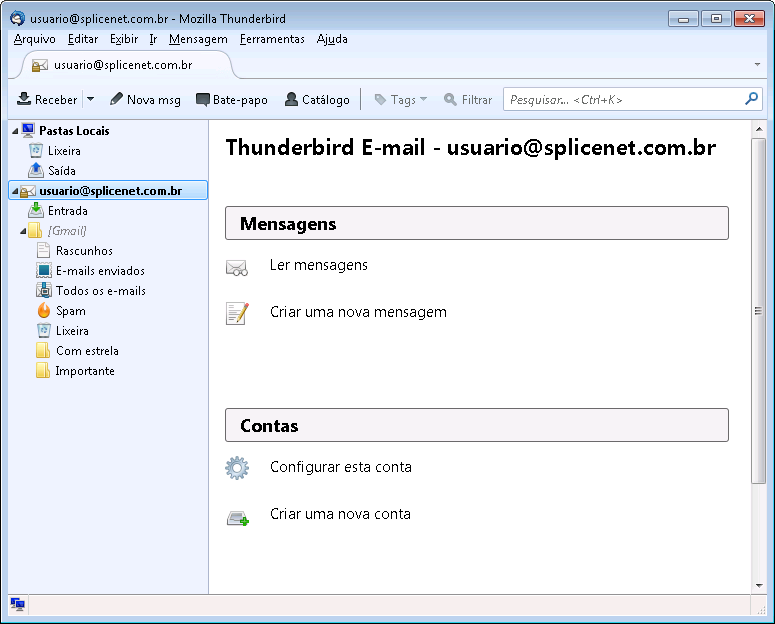The image size is (775, 624).
Task: Collapse the [Gmail] folder
Action: point(23,231)
